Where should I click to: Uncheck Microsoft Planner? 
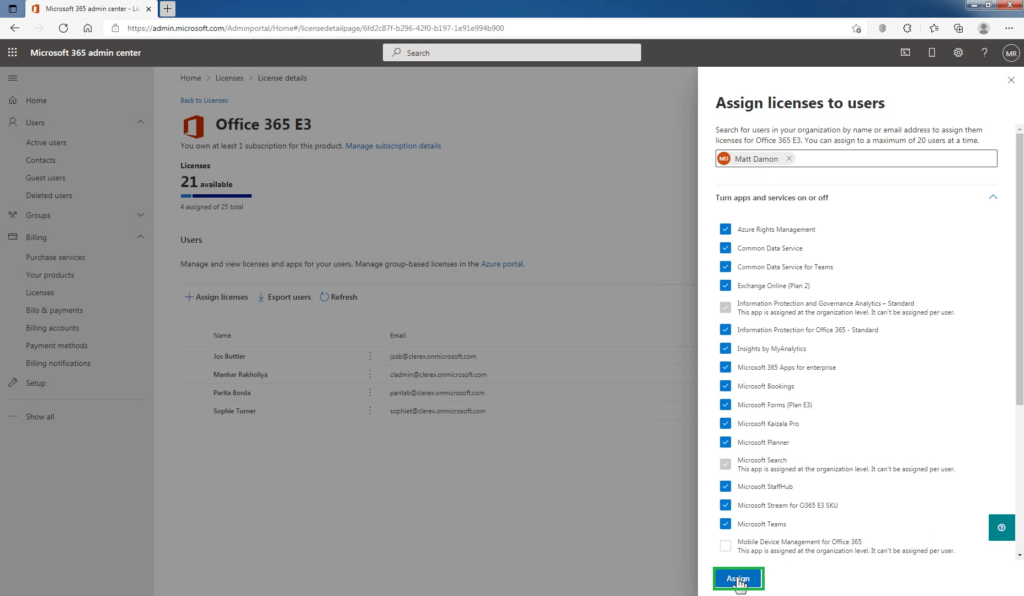(x=725, y=442)
